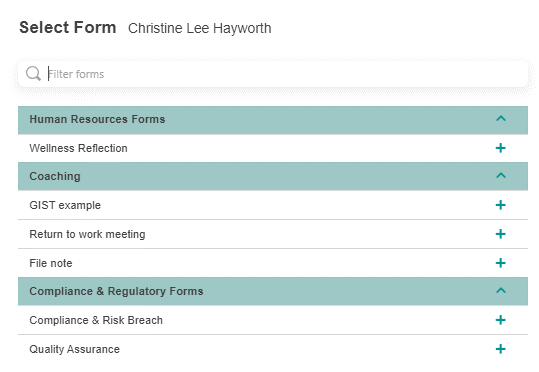
Task: Click the plus icon beside Wellness Reflection
Action: coord(500,148)
